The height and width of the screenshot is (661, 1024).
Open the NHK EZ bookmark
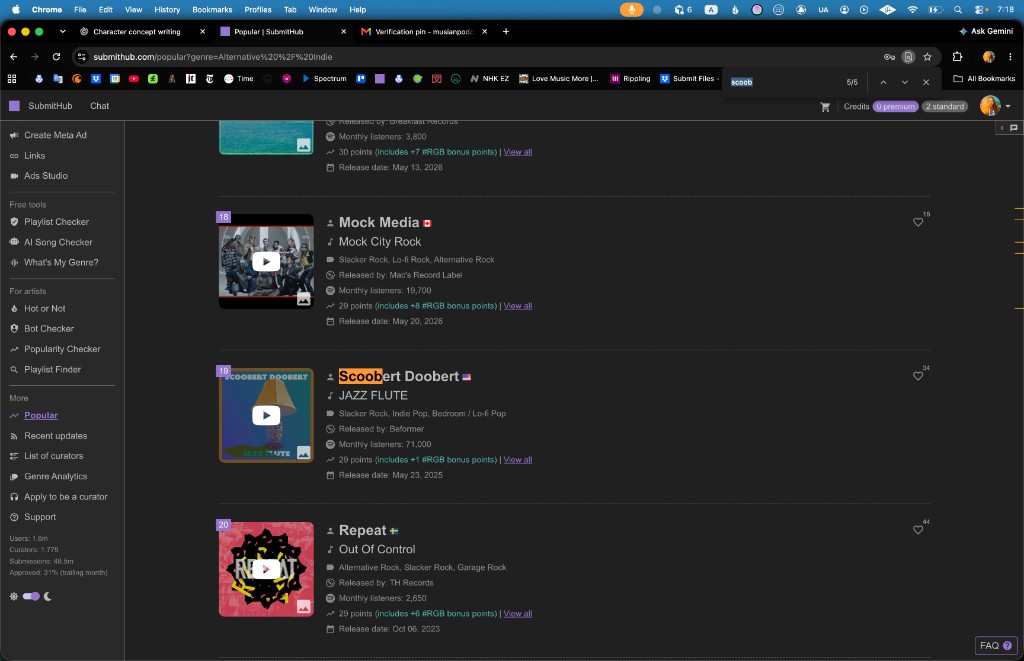(489, 78)
